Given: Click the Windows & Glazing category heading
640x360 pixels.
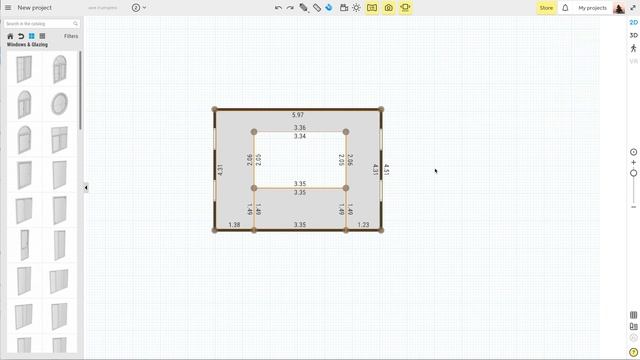Looking at the screenshot, I should (27, 44).
